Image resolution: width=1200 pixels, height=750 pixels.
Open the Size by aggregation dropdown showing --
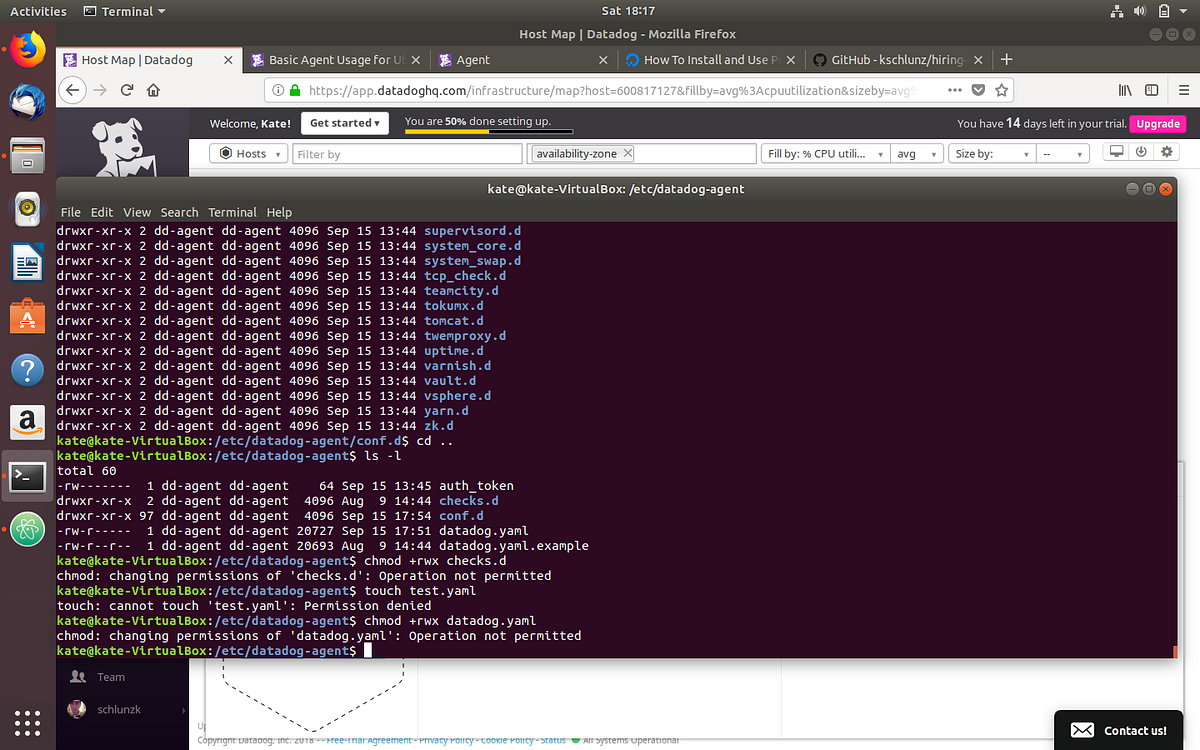tap(1062, 154)
